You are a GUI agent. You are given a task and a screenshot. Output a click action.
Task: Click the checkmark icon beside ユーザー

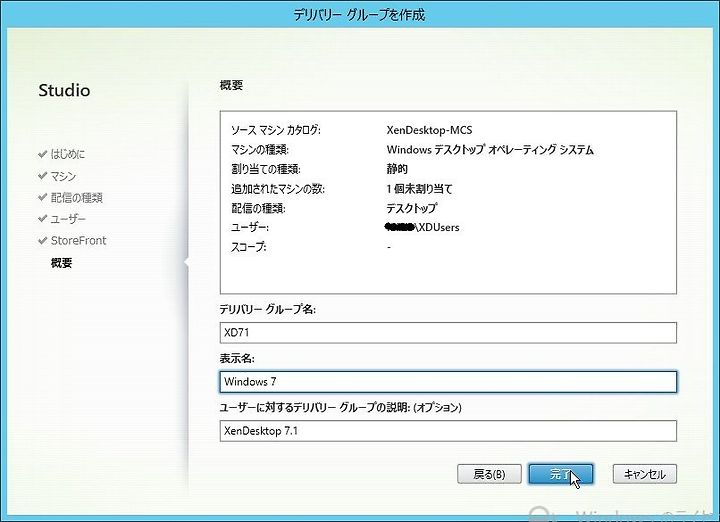pyautogui.click(x=43, y=218)
